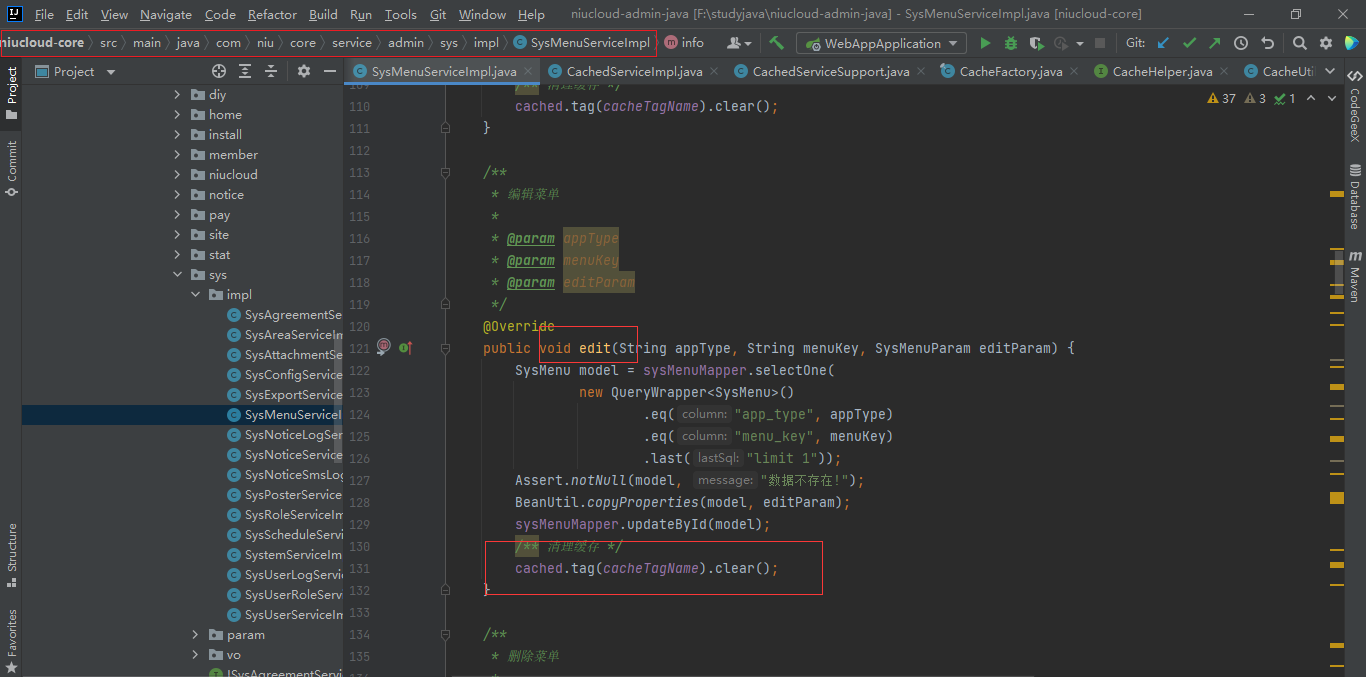The image size is (1366, 677).
Task: Collapse the sys folder in project tree
Action: click(x=178, y=275)
